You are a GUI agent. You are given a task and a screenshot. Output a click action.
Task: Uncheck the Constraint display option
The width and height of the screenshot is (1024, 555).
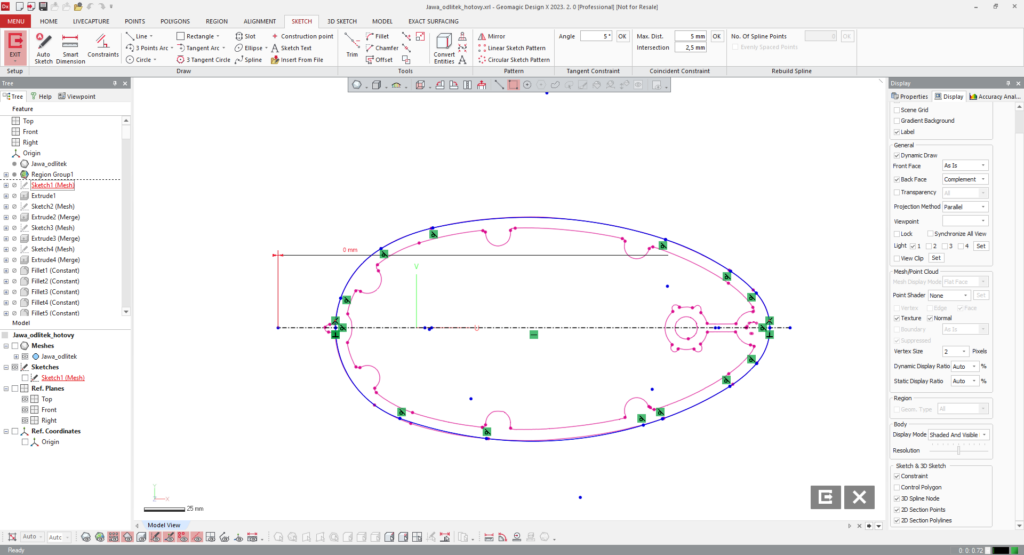896,476
